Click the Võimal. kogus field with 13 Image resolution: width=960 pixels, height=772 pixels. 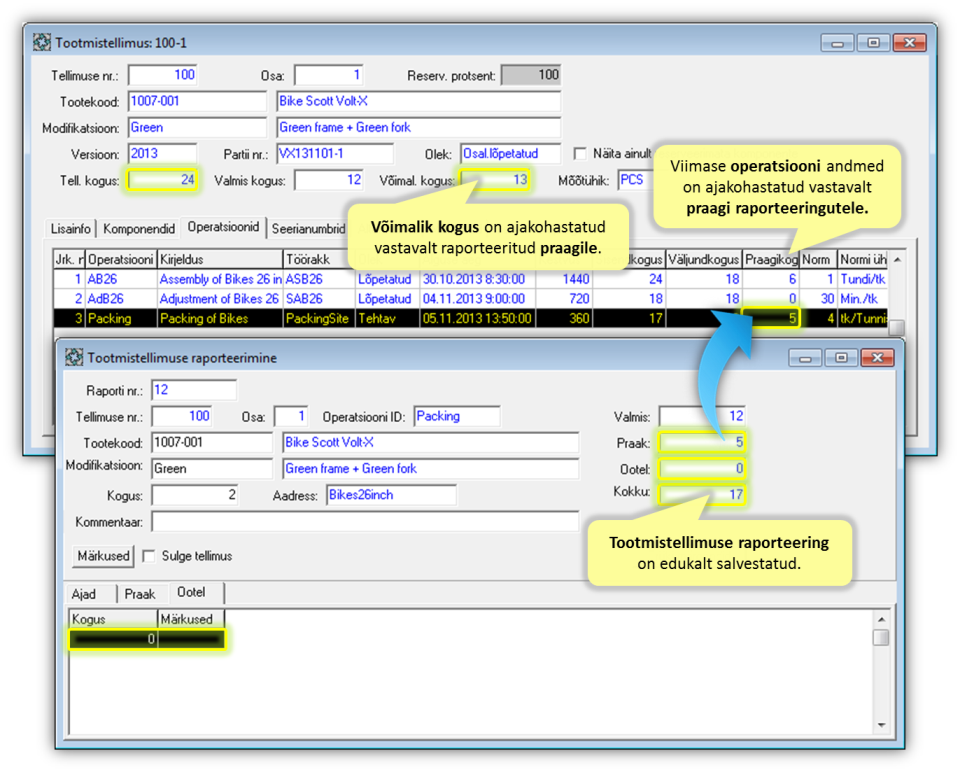click(x=495, y=180)
